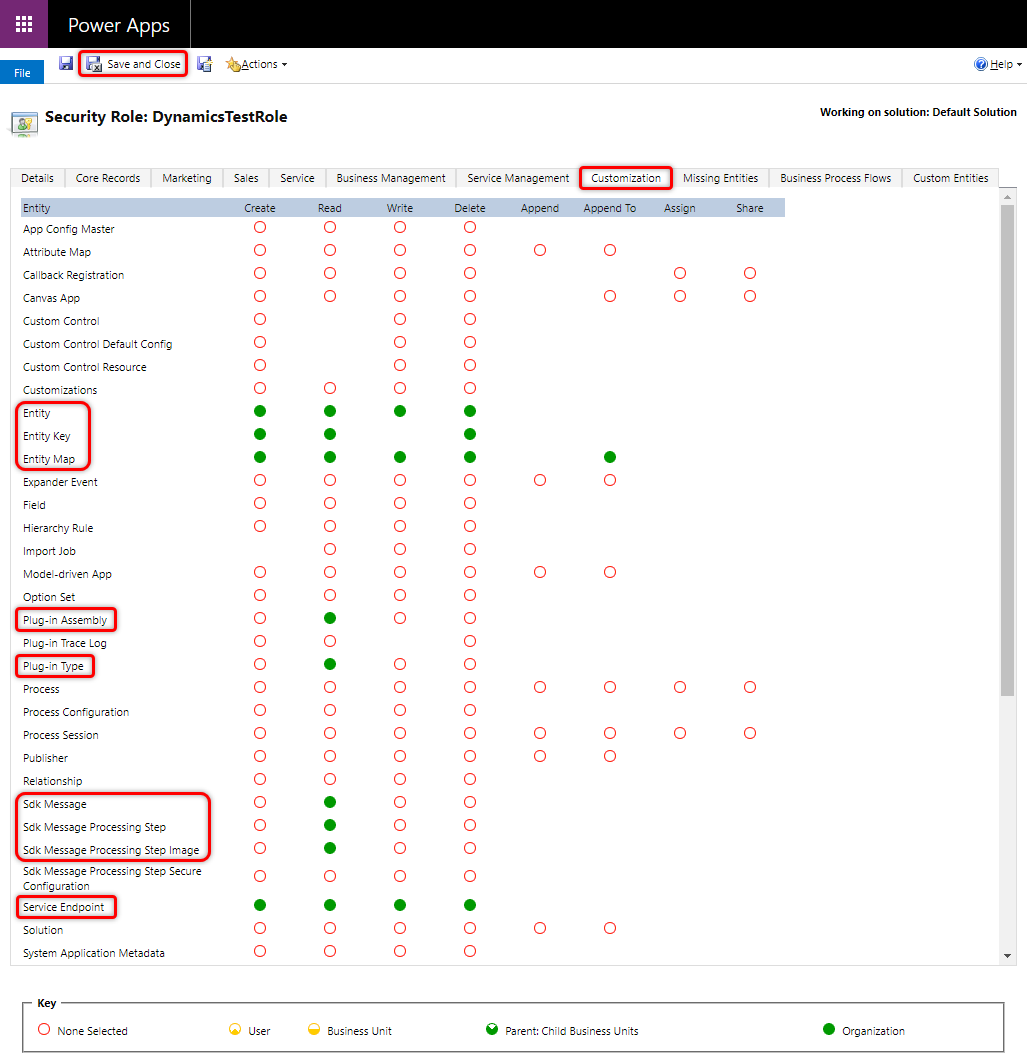Toggle Create privilege for Option Set
The width and height of the screenshot is (1027, 1061).
[x=260, y=595]
